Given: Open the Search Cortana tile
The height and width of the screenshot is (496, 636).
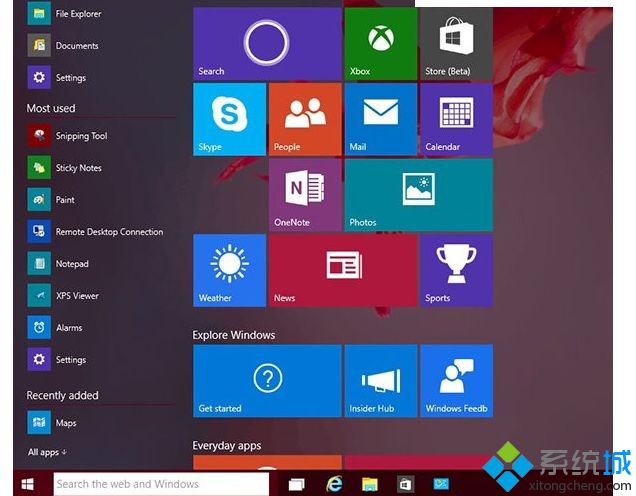Looking at the screenshot, I should pyautogui.click(x=267, y=44).
